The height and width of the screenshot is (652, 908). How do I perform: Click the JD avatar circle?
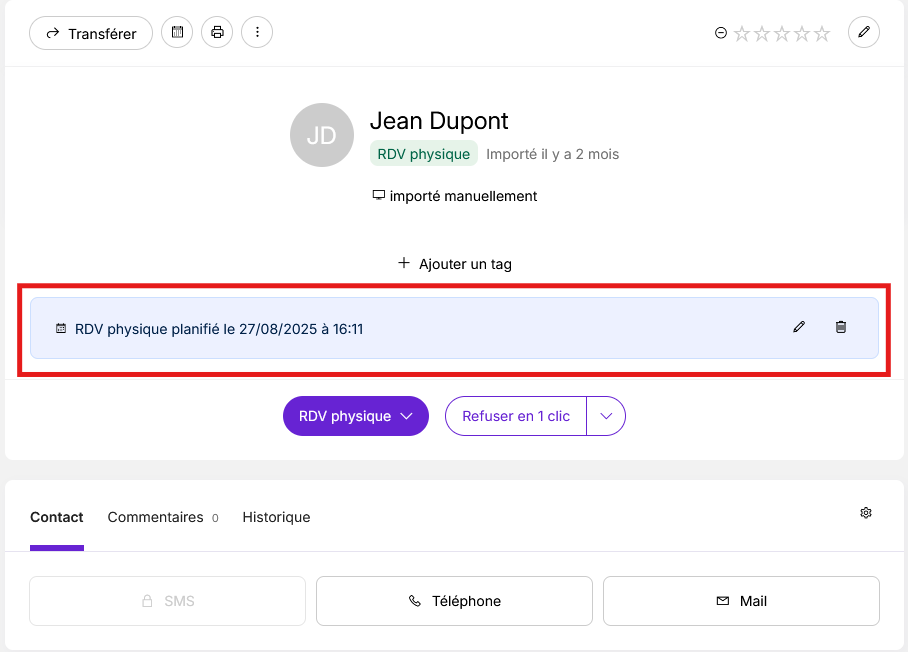click(322, 135)
